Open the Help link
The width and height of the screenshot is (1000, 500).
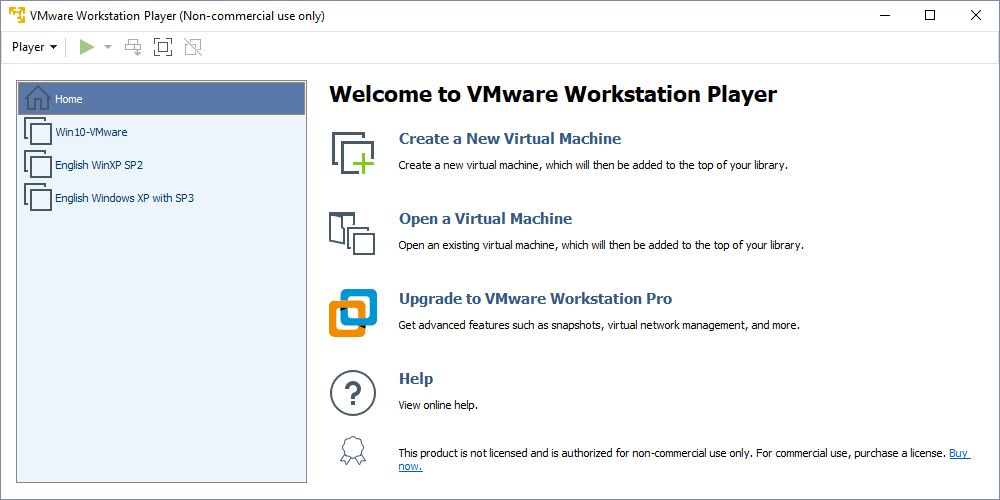click(416, 379)
